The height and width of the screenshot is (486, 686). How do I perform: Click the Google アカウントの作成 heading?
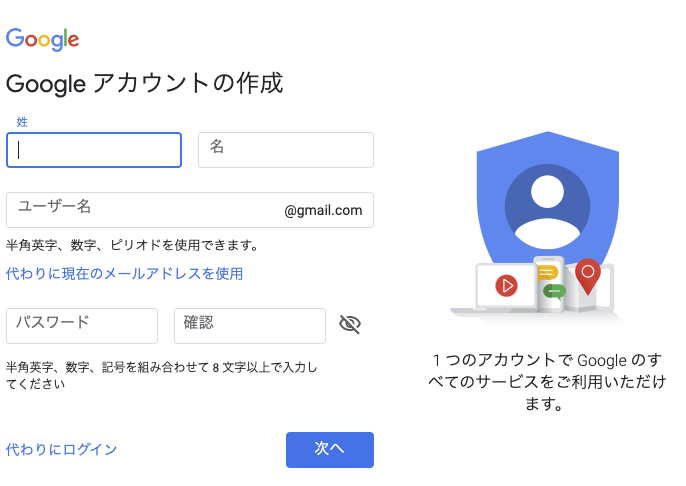pyautogui.click(x=145, y=83)
